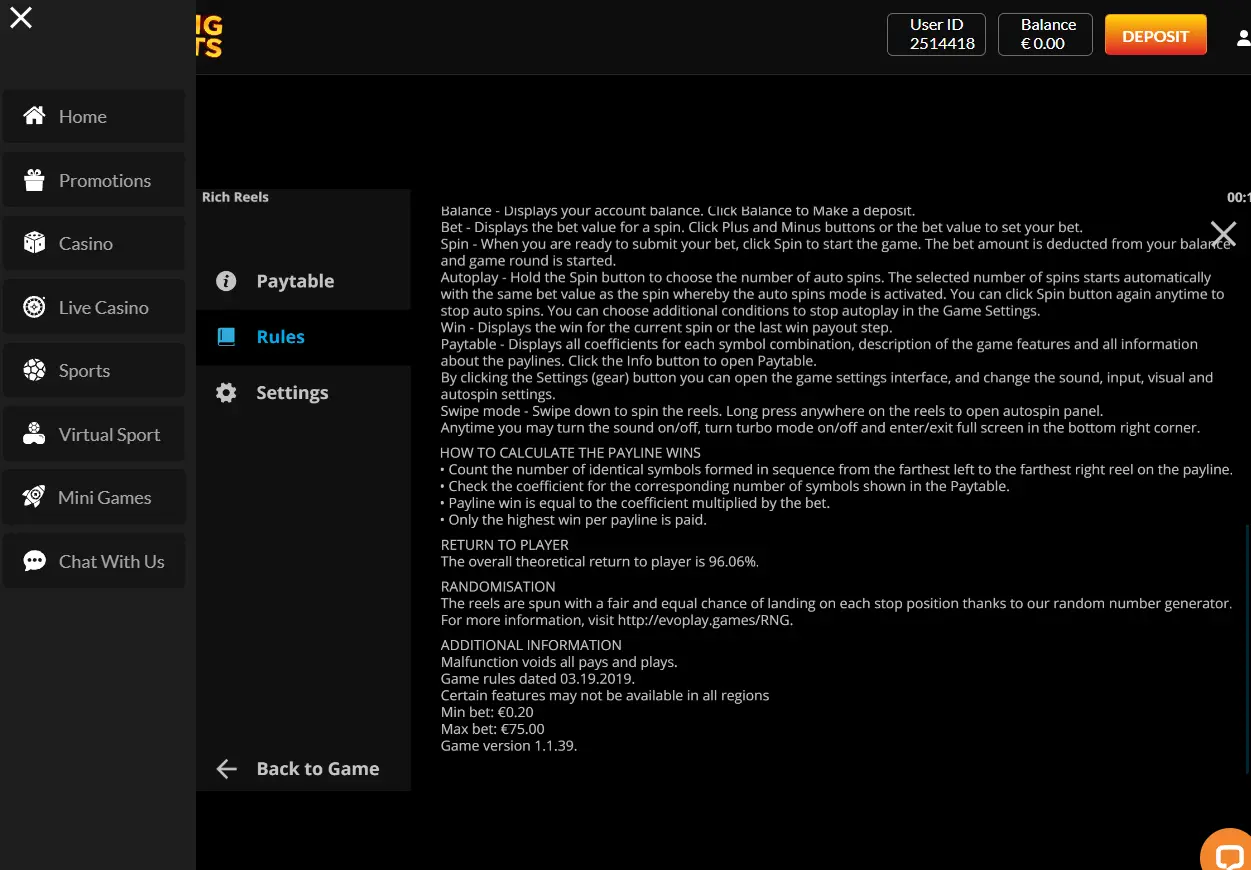Click the Back to Game arrow icon
The width and height of the screenshot is (1251, 870).
pos(227,768)
